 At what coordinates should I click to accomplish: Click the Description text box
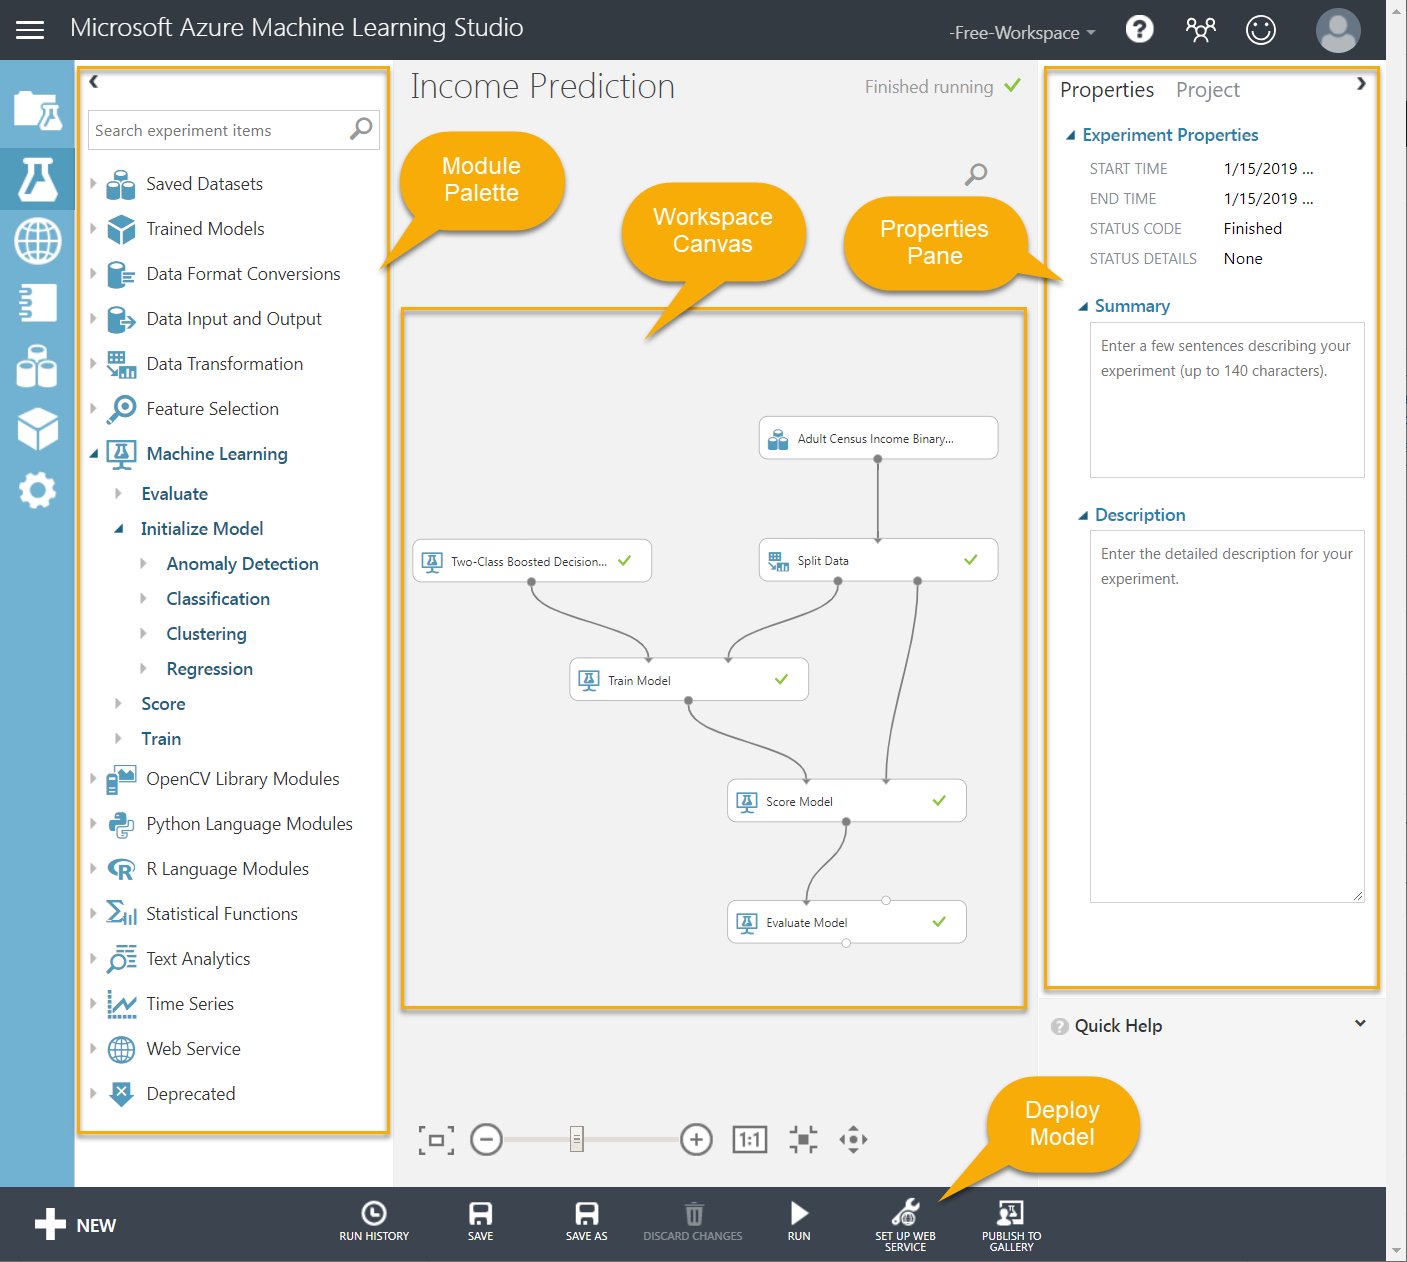pyautogui.click(x=1227, y=716)
